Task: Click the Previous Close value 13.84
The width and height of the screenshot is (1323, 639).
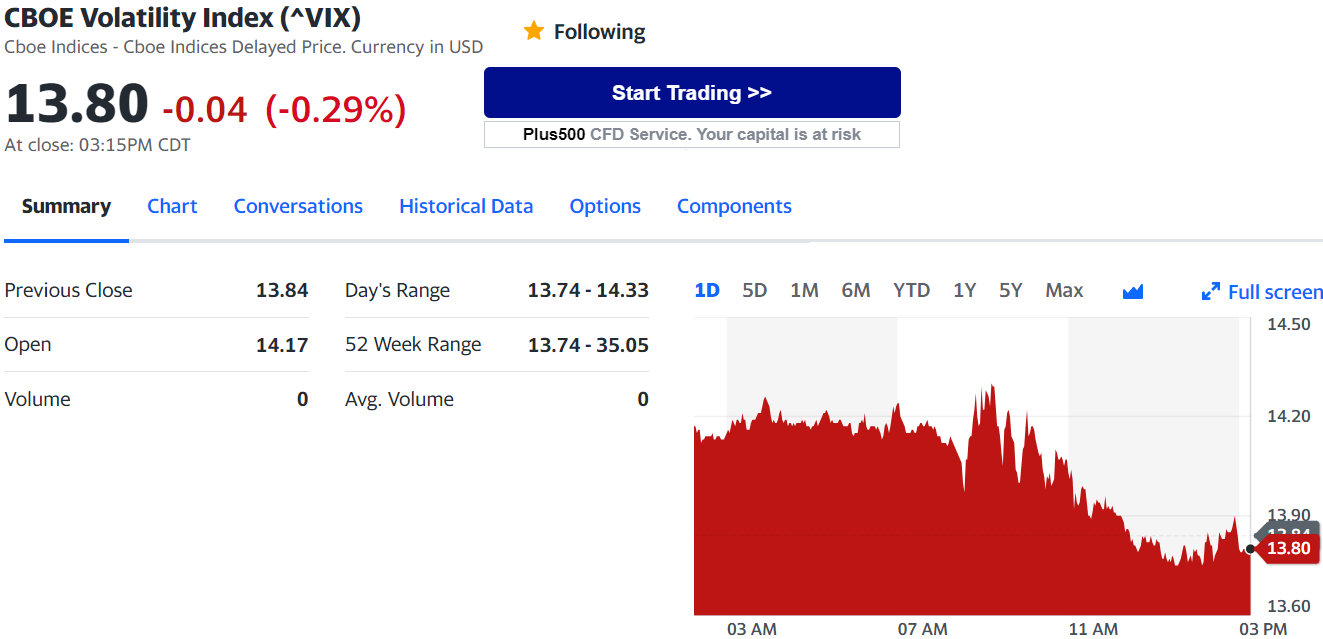Action: point(282,290)
